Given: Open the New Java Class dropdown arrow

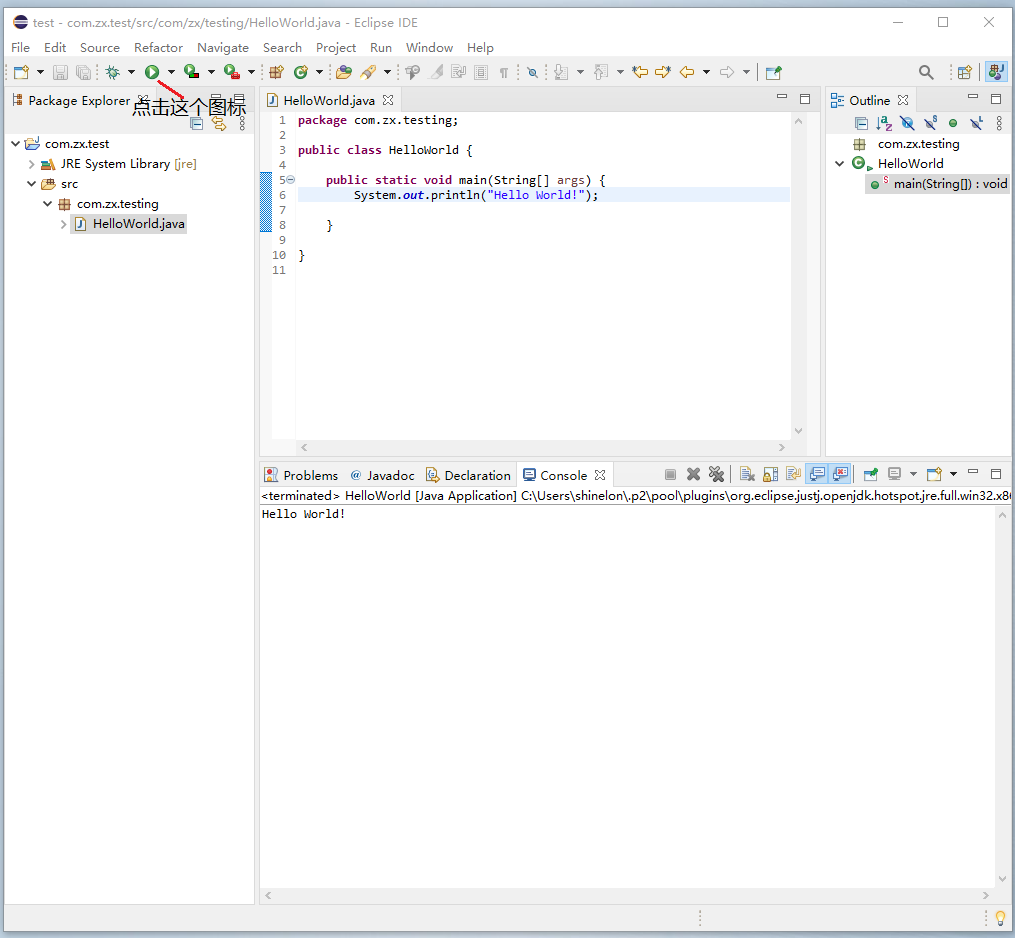Looking at the screenshot, I should tap(319, 72).
